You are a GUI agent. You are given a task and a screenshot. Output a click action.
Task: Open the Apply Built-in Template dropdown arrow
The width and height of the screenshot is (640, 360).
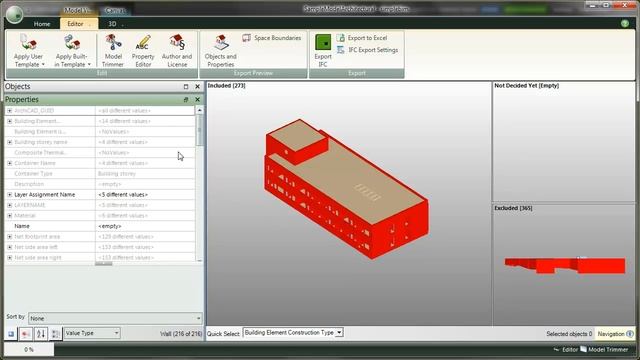(x=89, y=64)
